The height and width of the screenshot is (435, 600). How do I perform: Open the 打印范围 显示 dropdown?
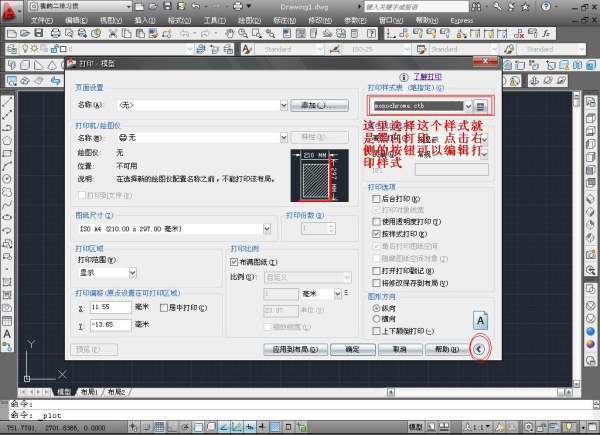click(133, 272)
